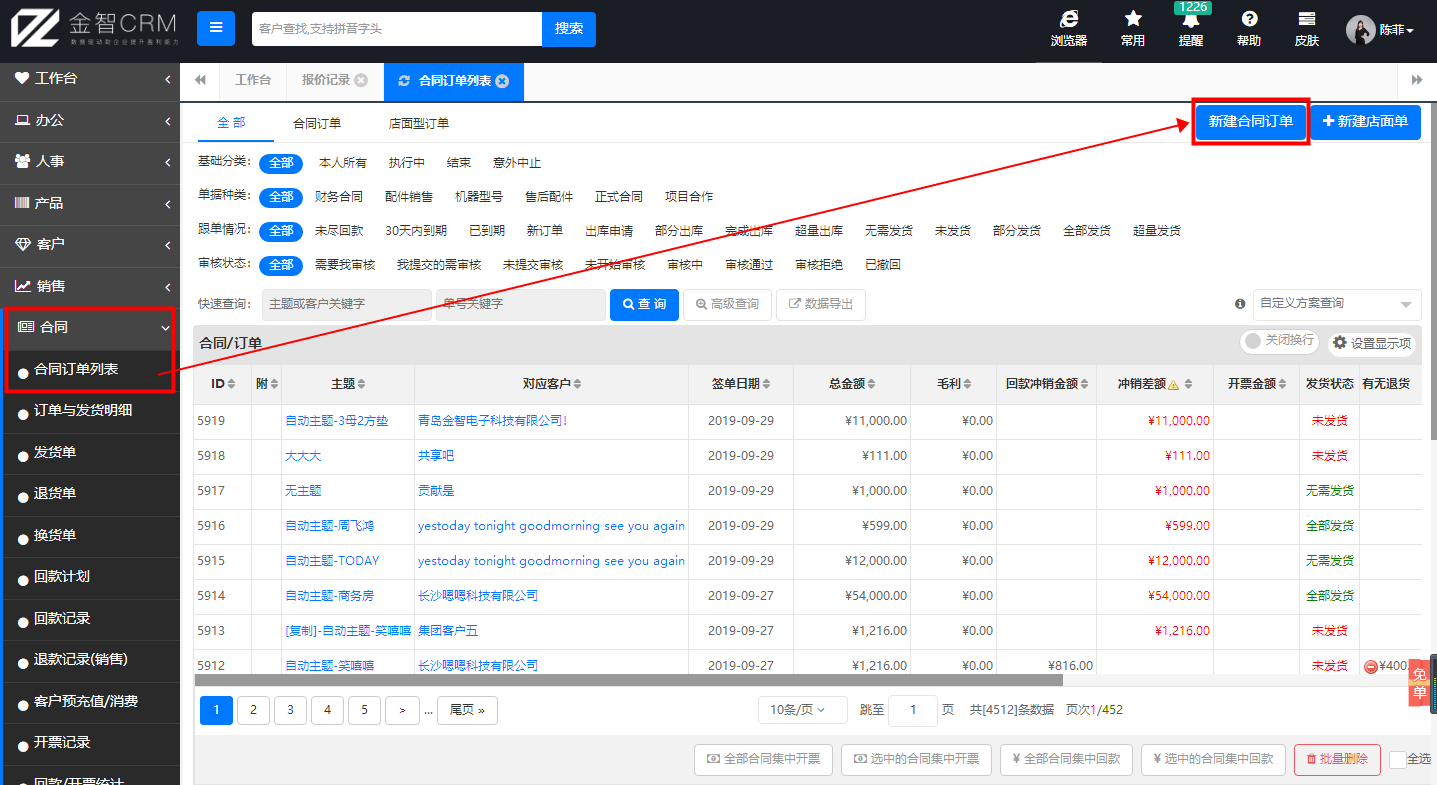
Task: Click the 新建合同订单 button
Action: (1250, 121)
